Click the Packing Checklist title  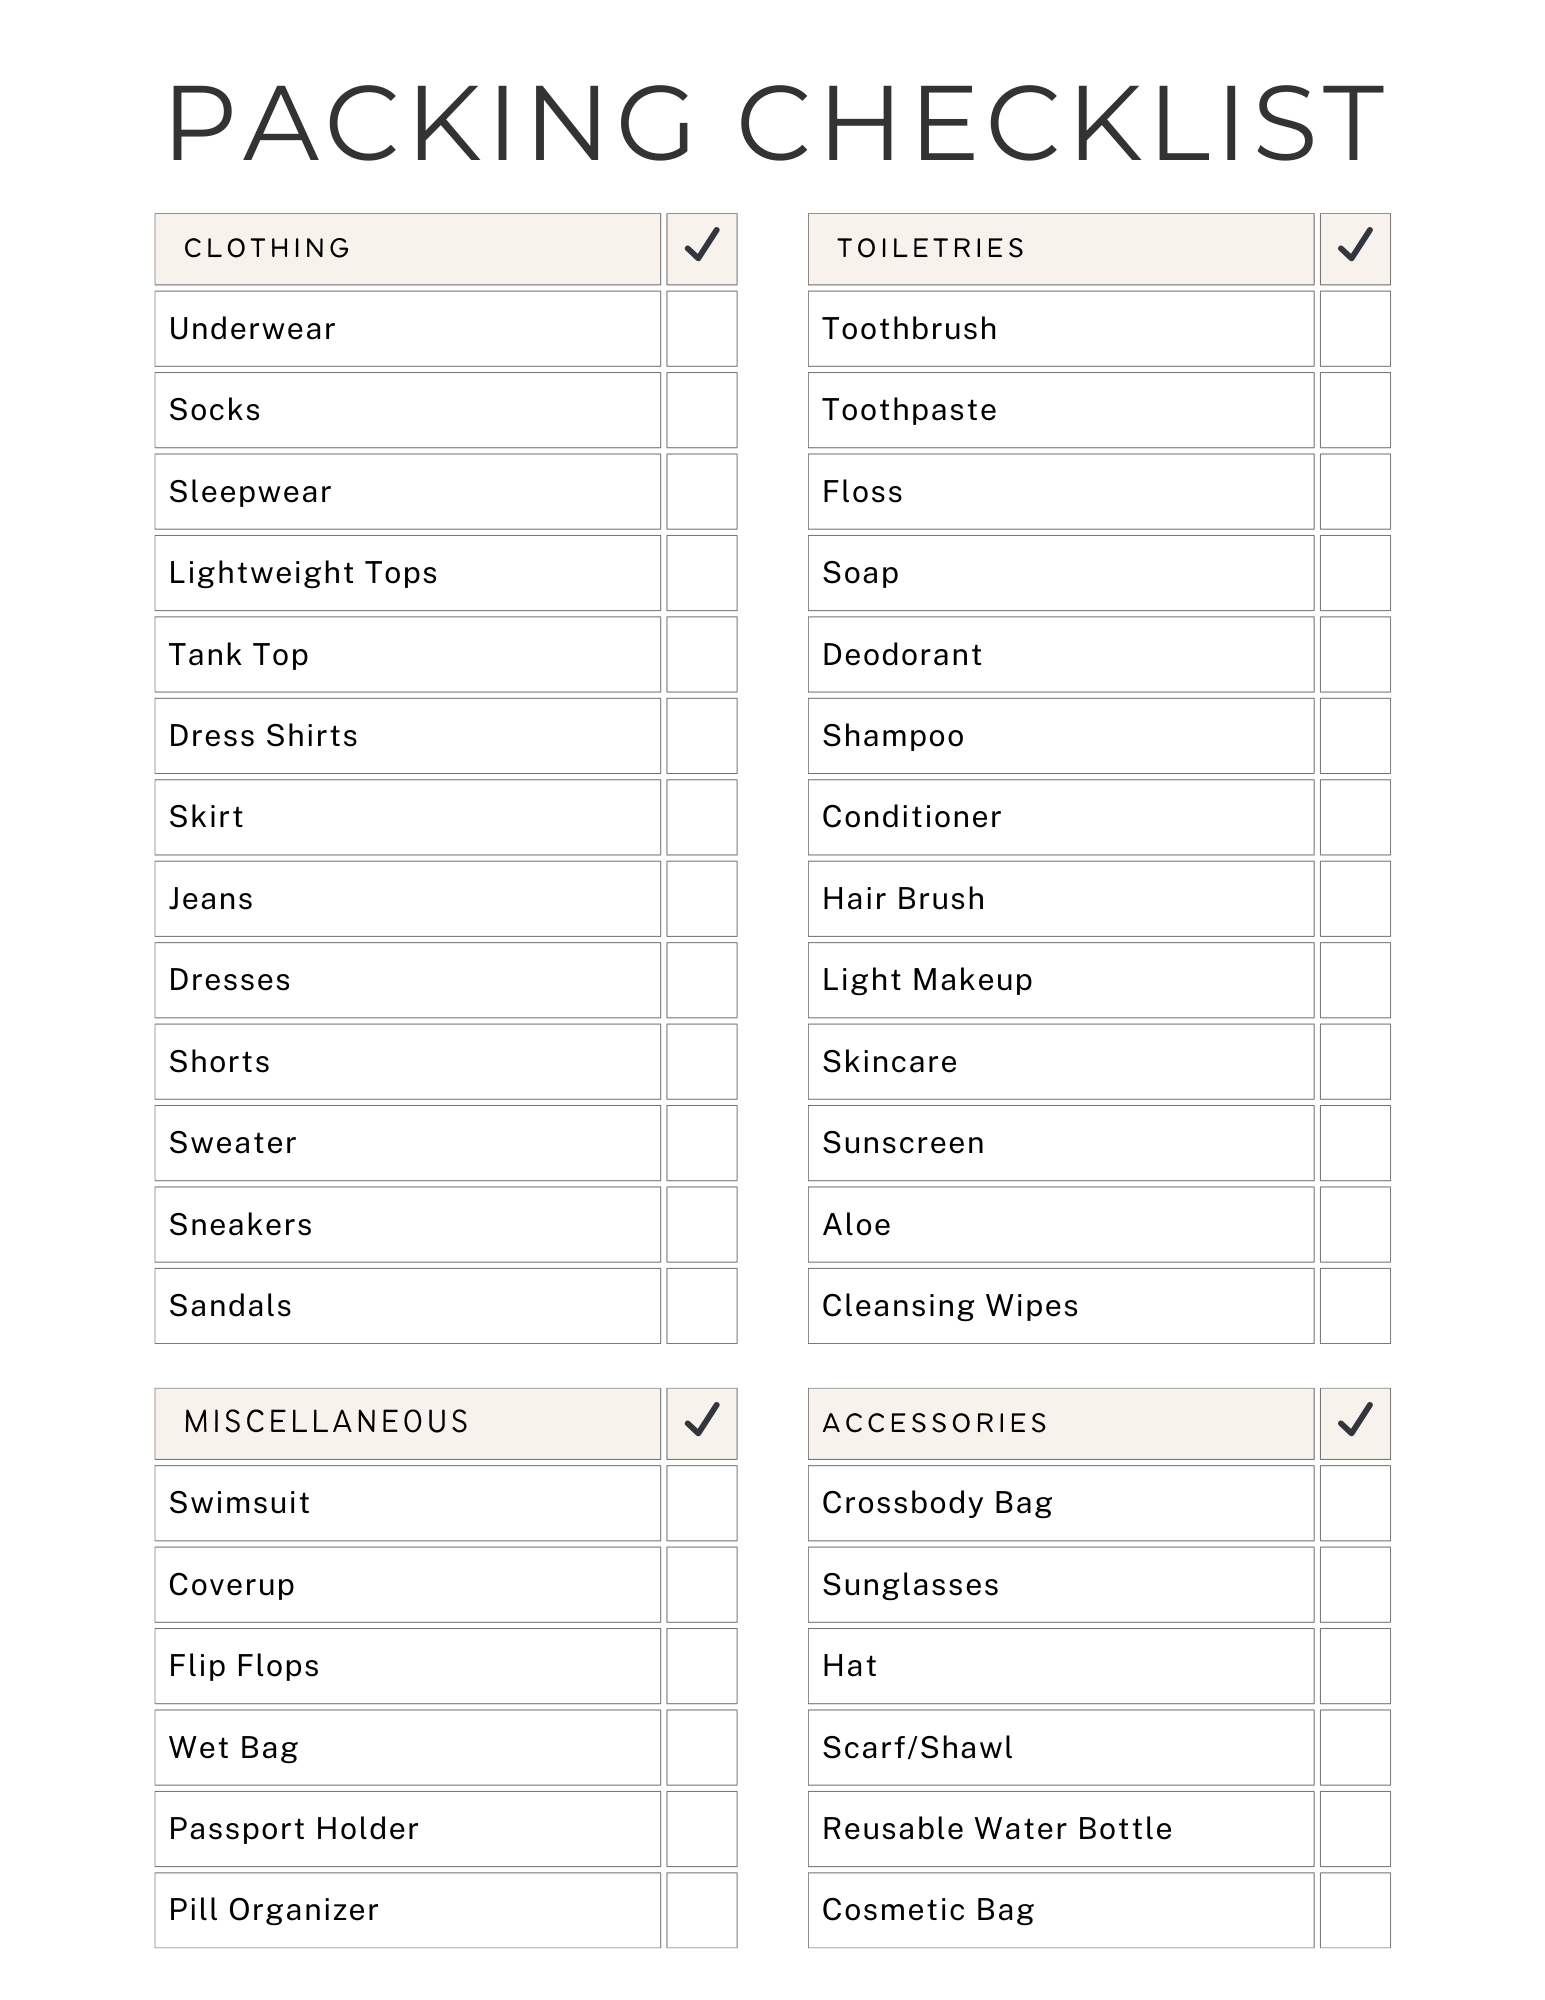(776, 122)
